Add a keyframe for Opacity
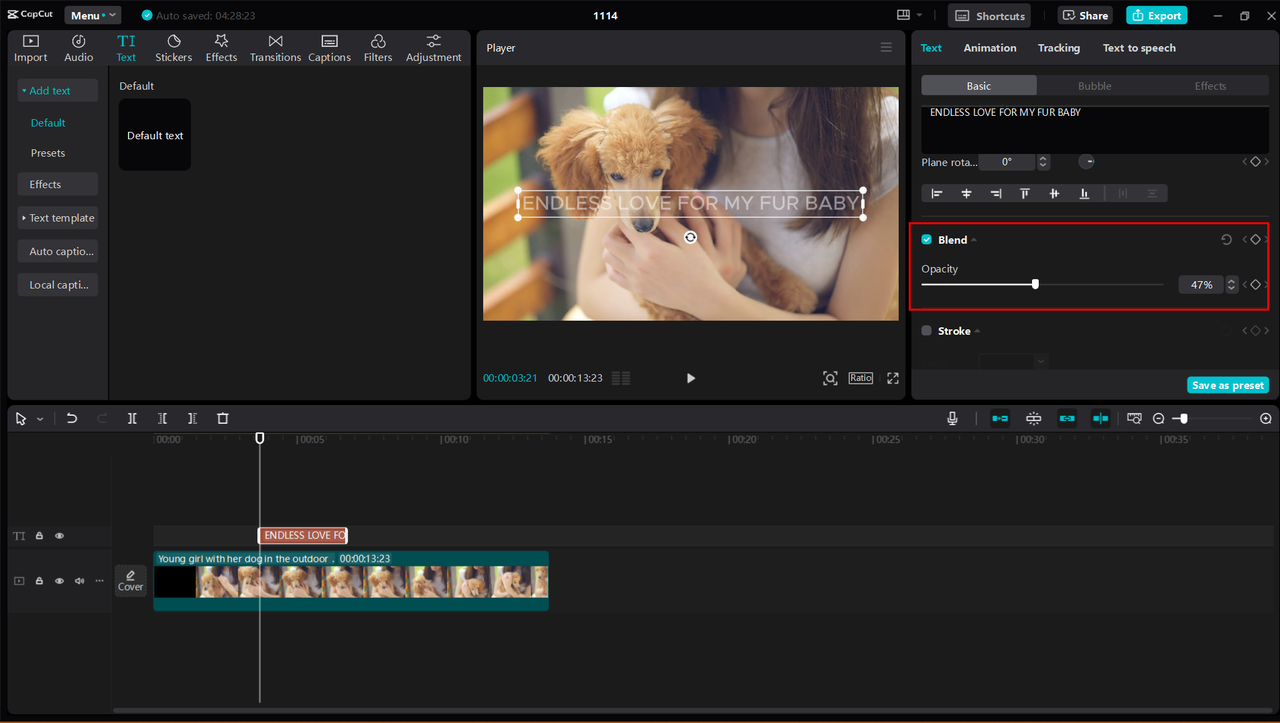 pos(1255,285)
